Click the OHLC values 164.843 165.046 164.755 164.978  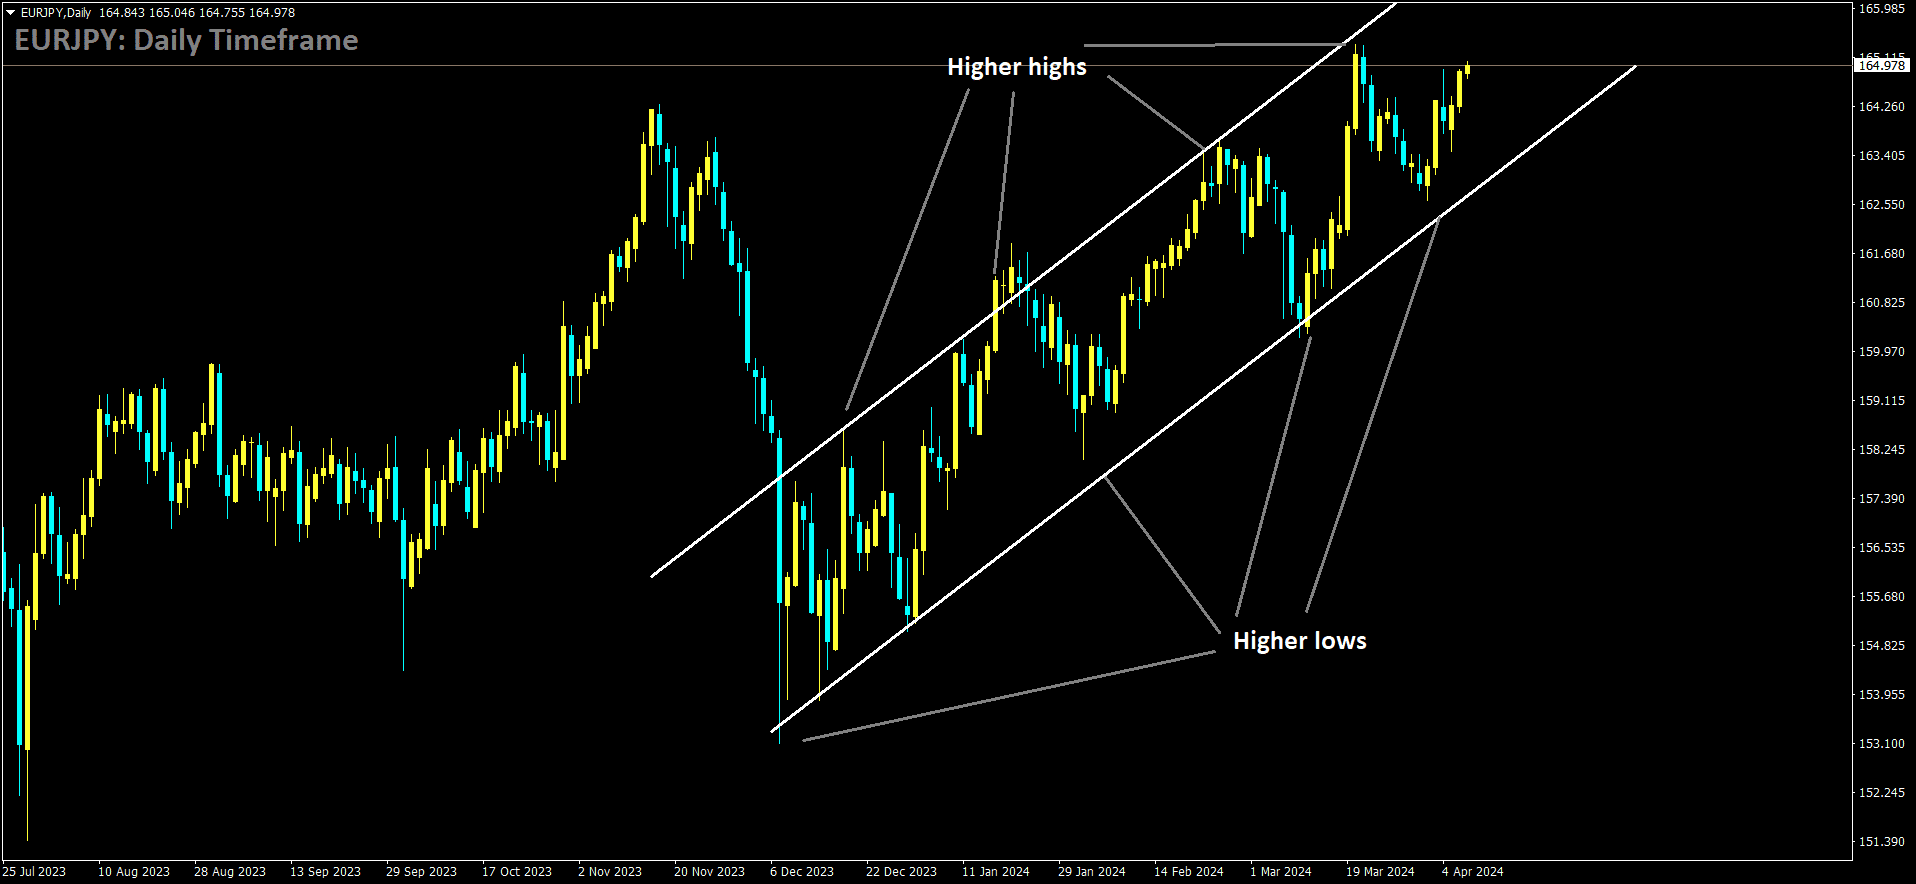click(x=197, y=13)
